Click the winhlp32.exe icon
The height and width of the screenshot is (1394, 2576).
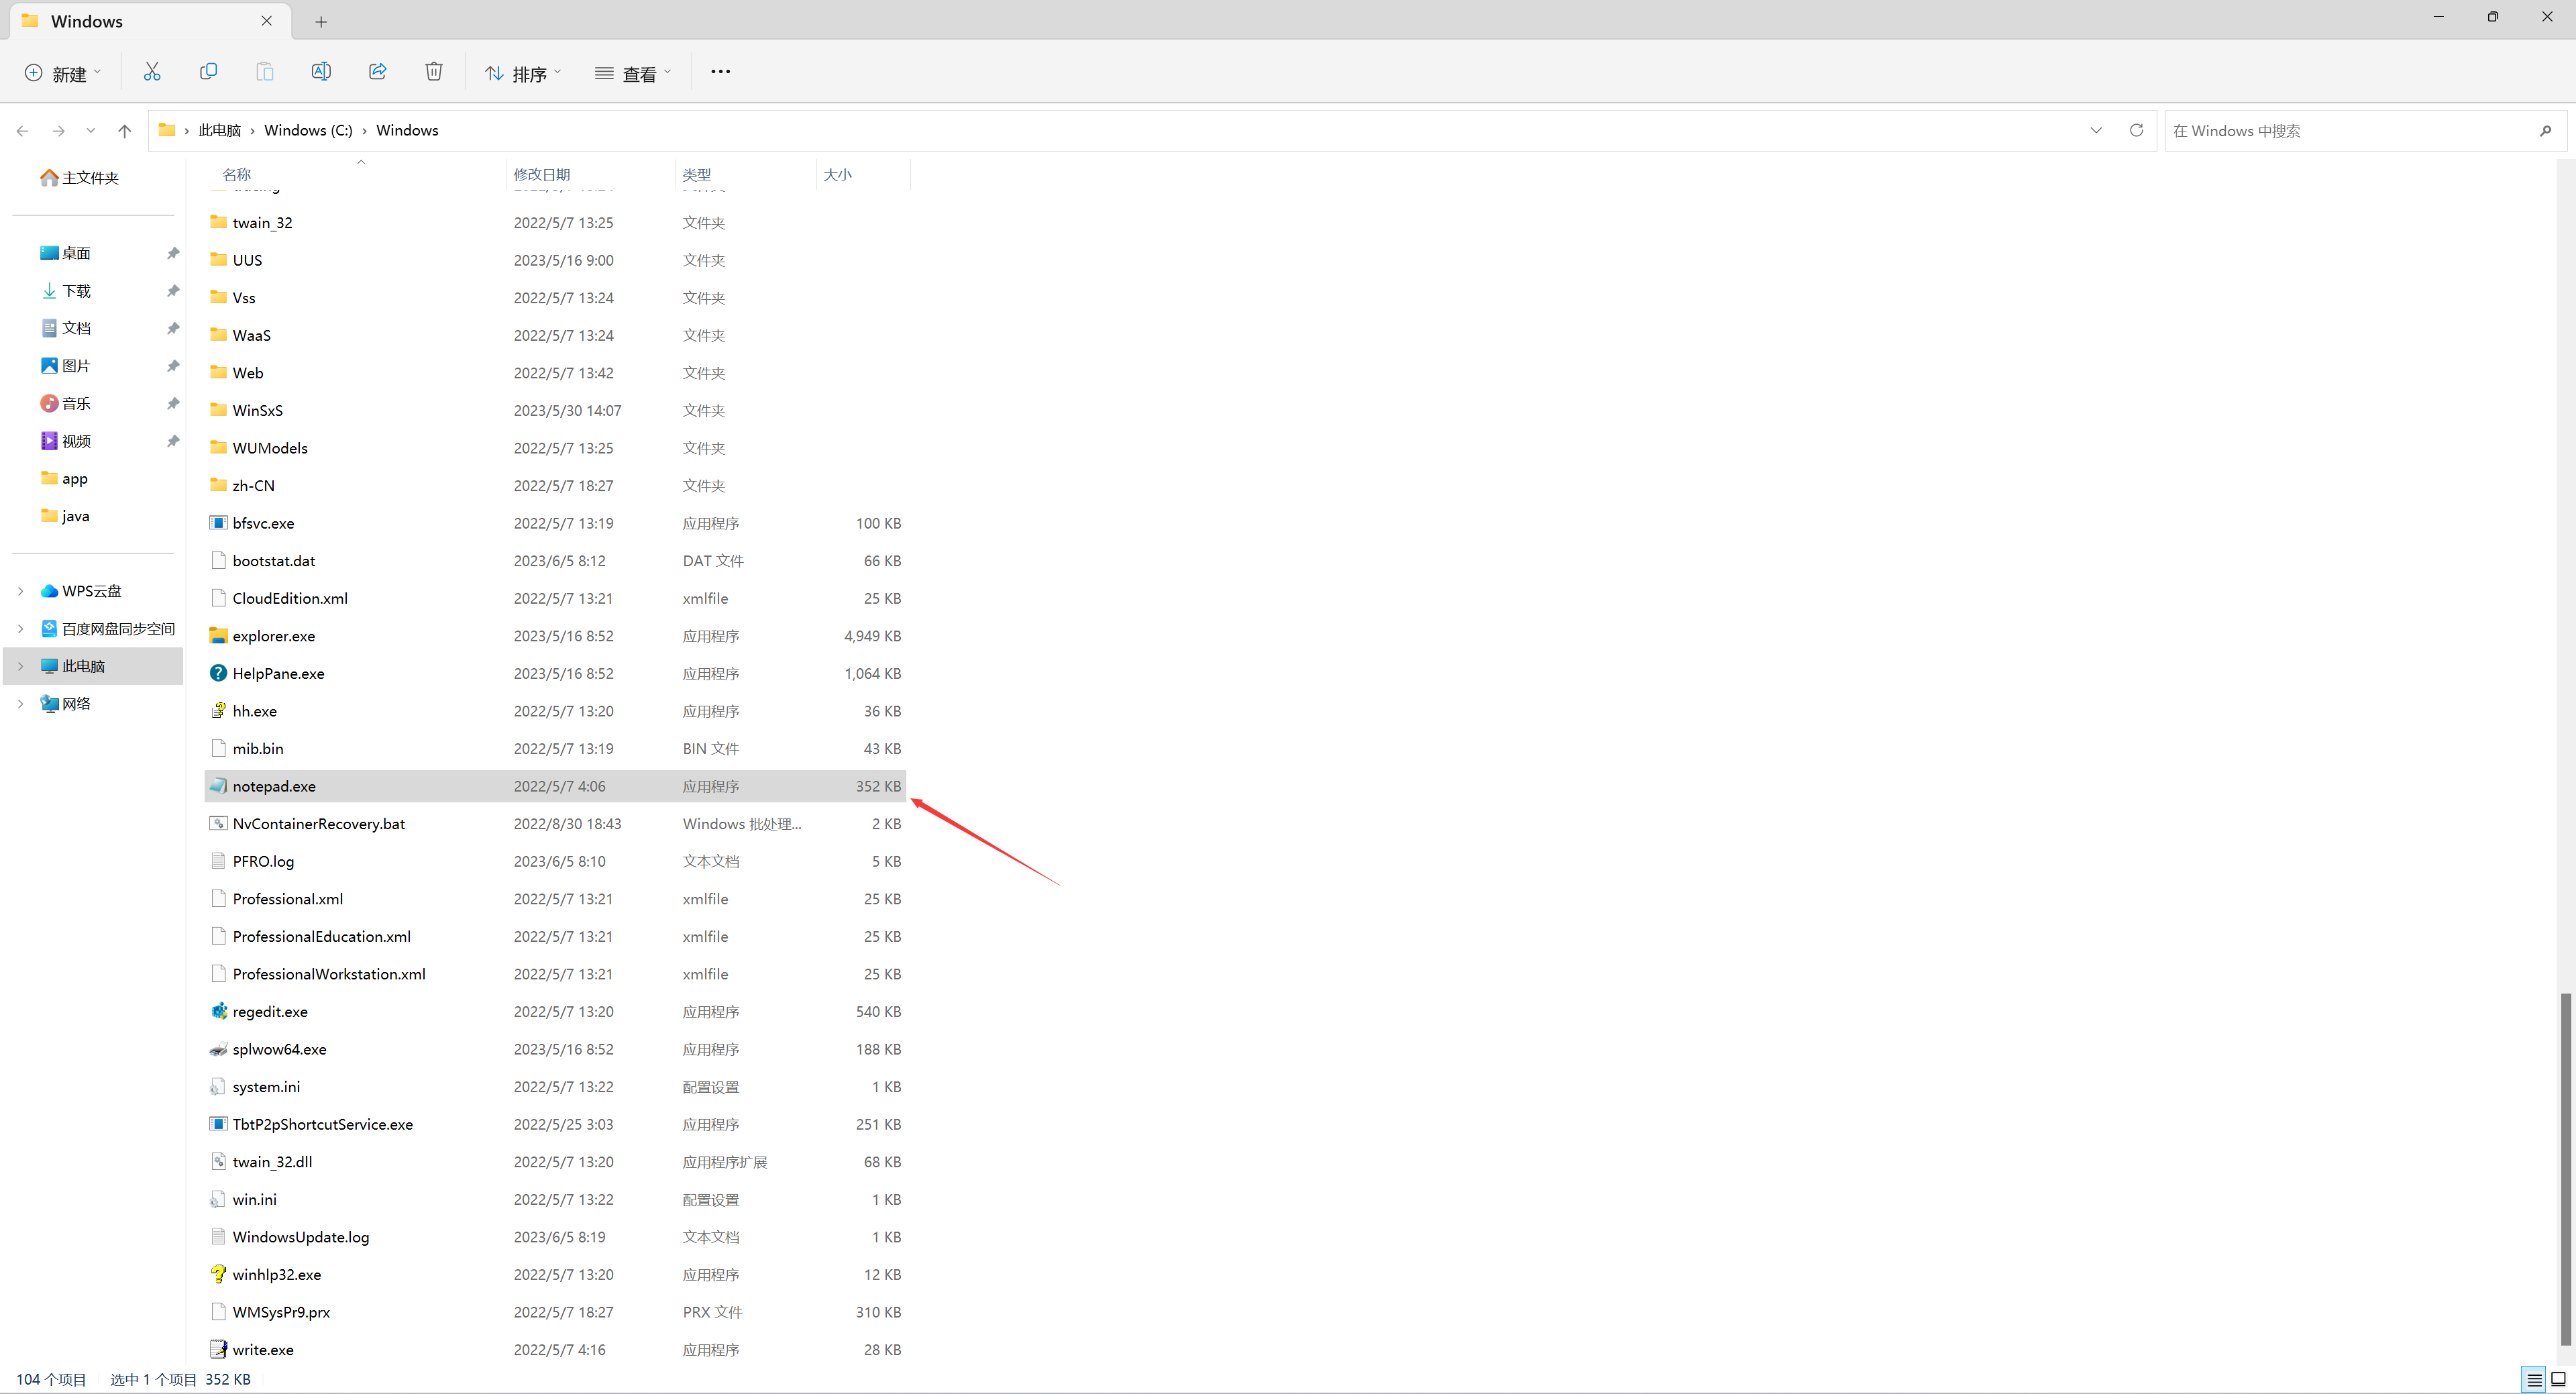(218, 1274)
